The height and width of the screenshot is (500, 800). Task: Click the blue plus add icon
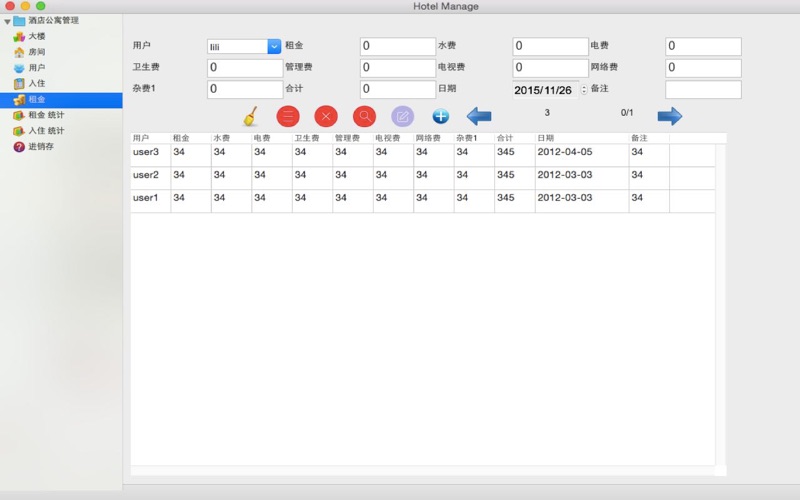440,116
